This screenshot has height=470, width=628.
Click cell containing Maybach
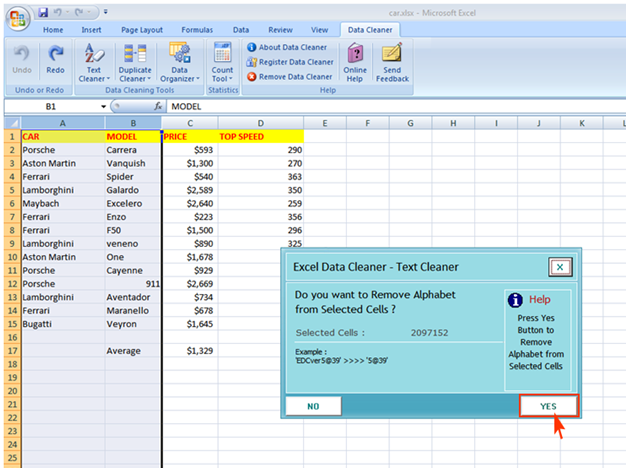click(63, 203)
